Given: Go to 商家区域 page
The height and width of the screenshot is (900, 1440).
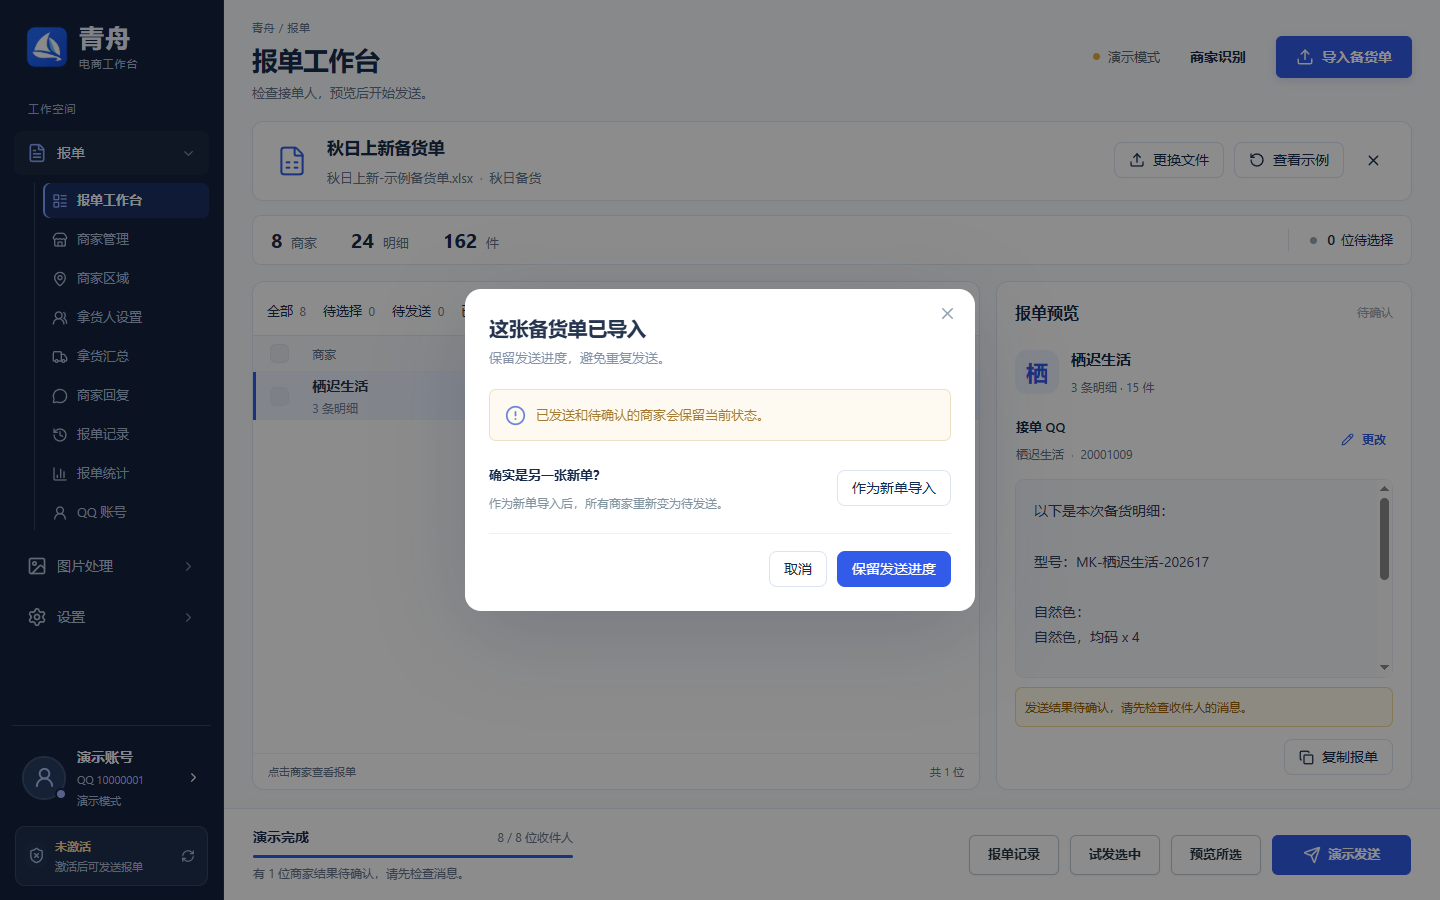Looking at the screenshot, I should click(x=126, y=278).
